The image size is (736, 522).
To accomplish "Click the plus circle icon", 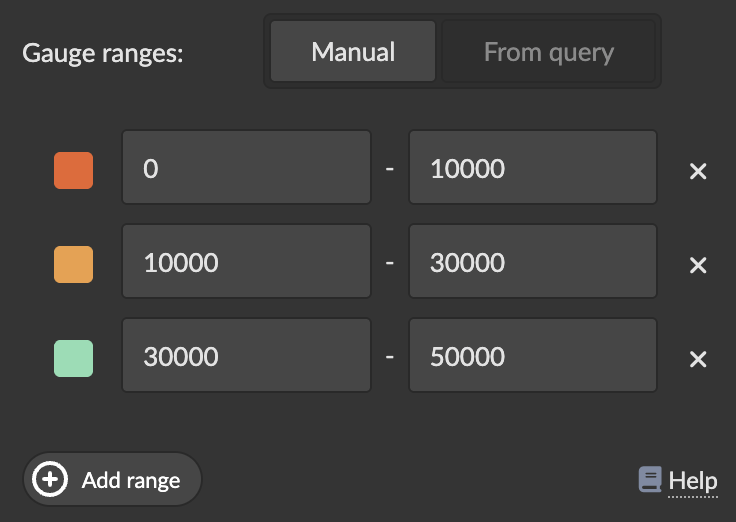I will pyautogui.click(x=50, y=480).
